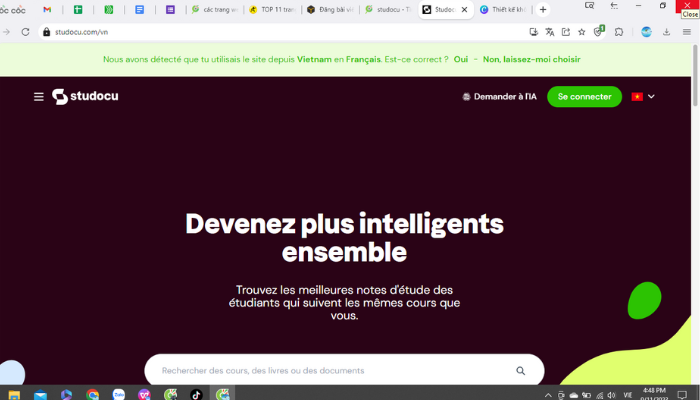Open File Explorer from the taskbar
The width and height of the screenshot is (700, 400).
(14, 395)
